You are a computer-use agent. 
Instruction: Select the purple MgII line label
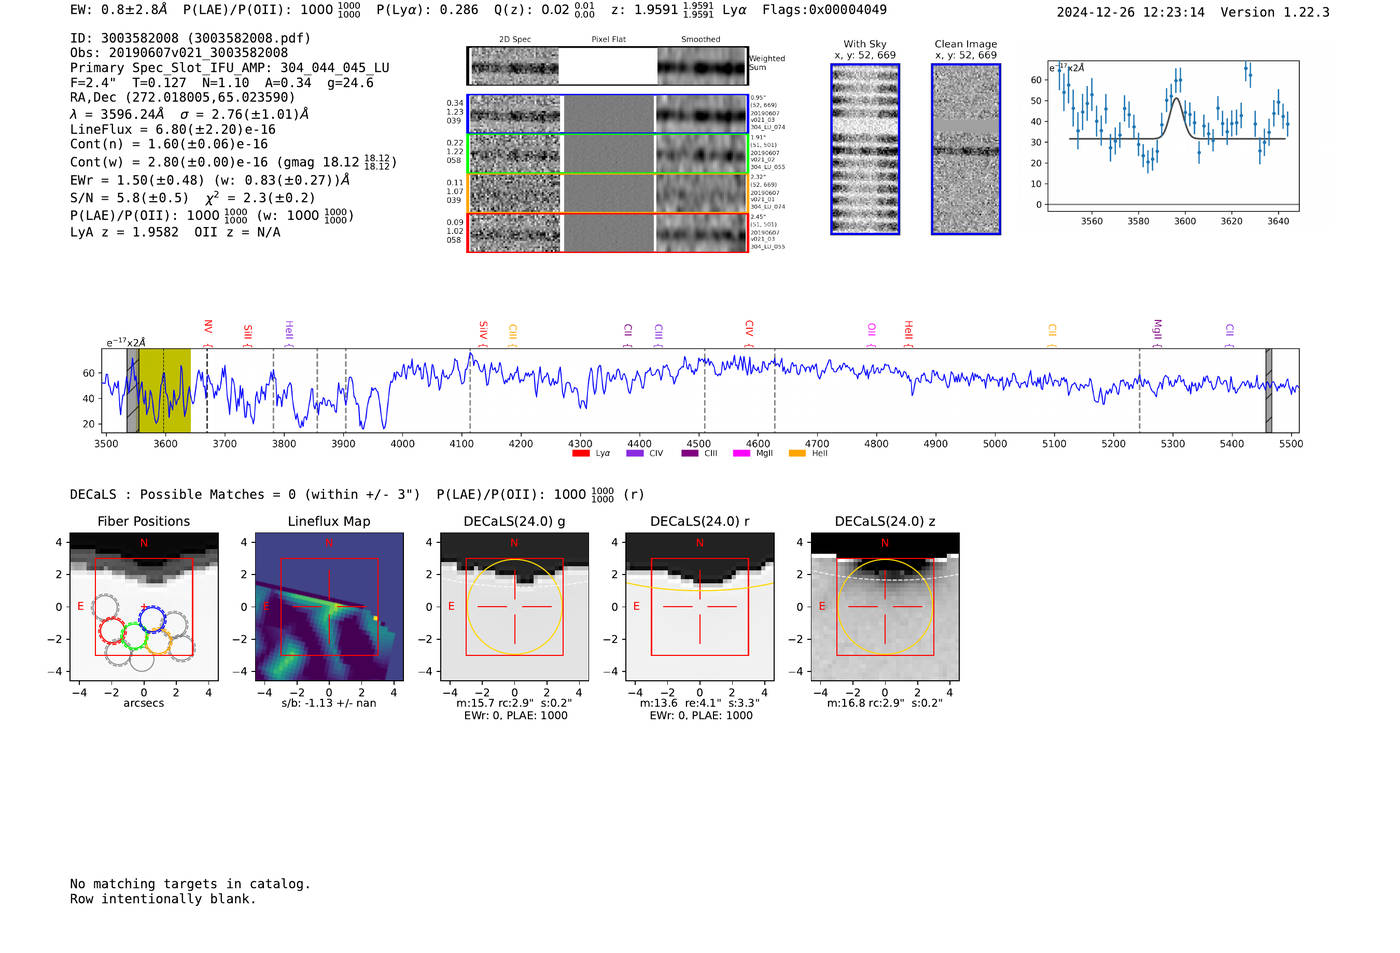pyautogui.click(x=1157, y=329)
